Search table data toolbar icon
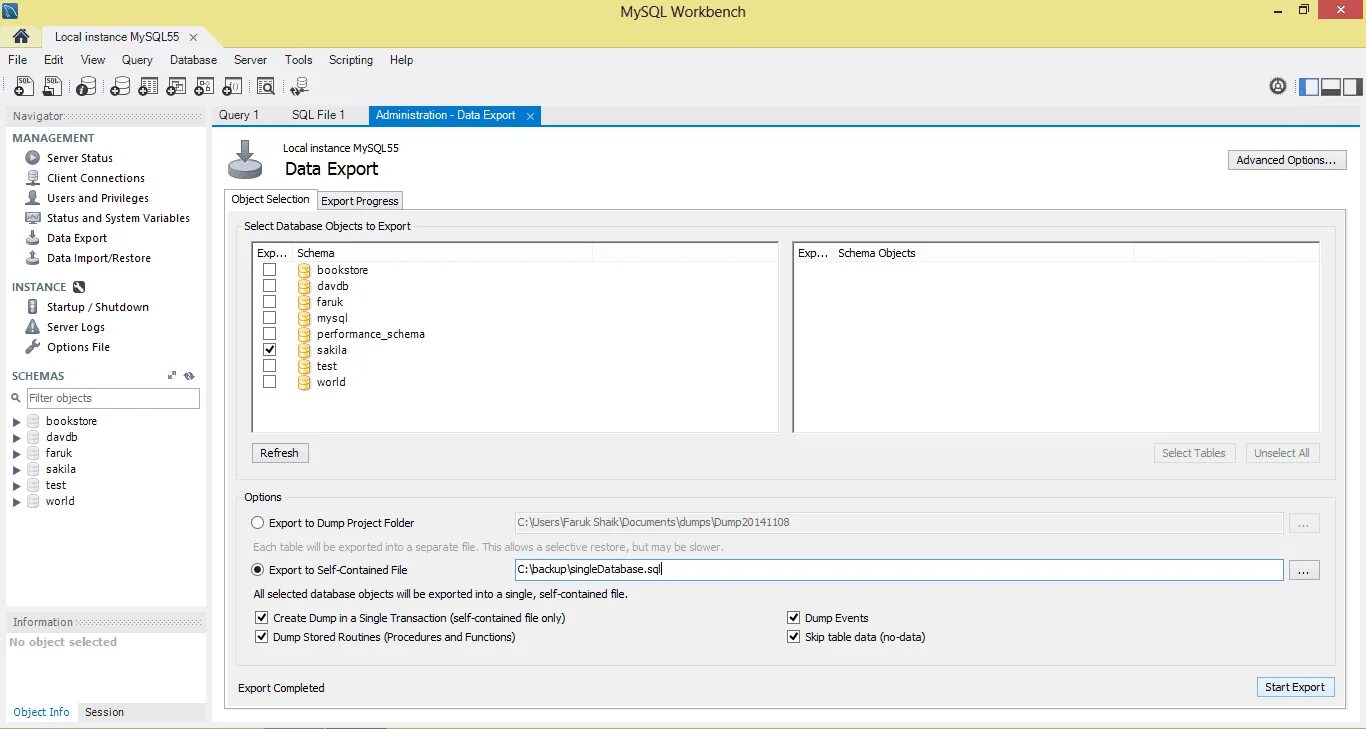The height and width of the screenshot is (729, 1366). (x=266, y=87)
